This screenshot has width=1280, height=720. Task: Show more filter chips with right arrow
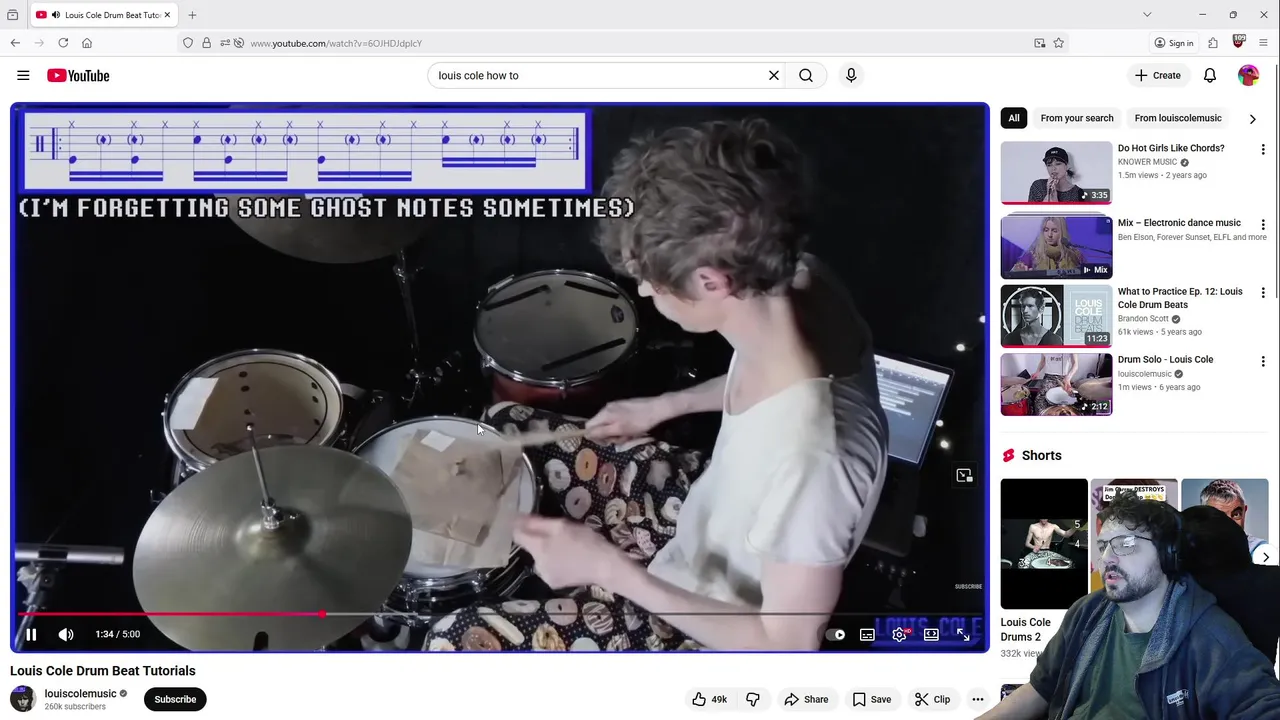click(1252, 118)
